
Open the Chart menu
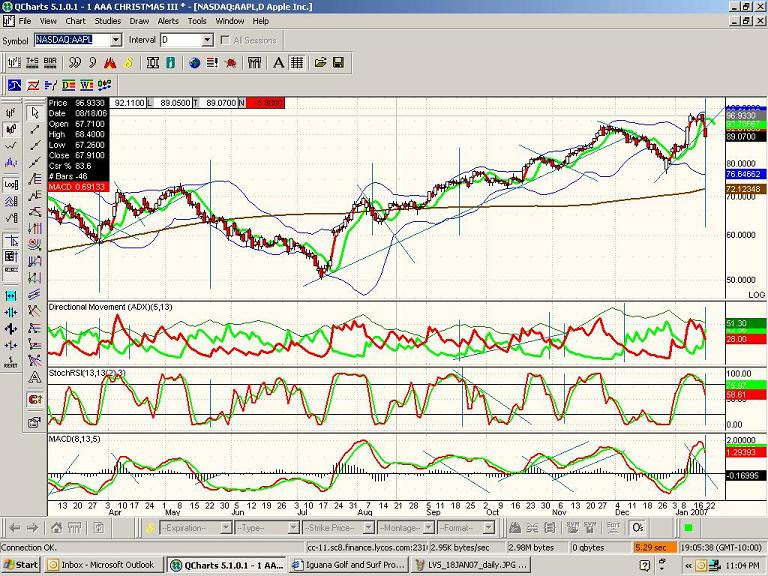coord(75,21)
